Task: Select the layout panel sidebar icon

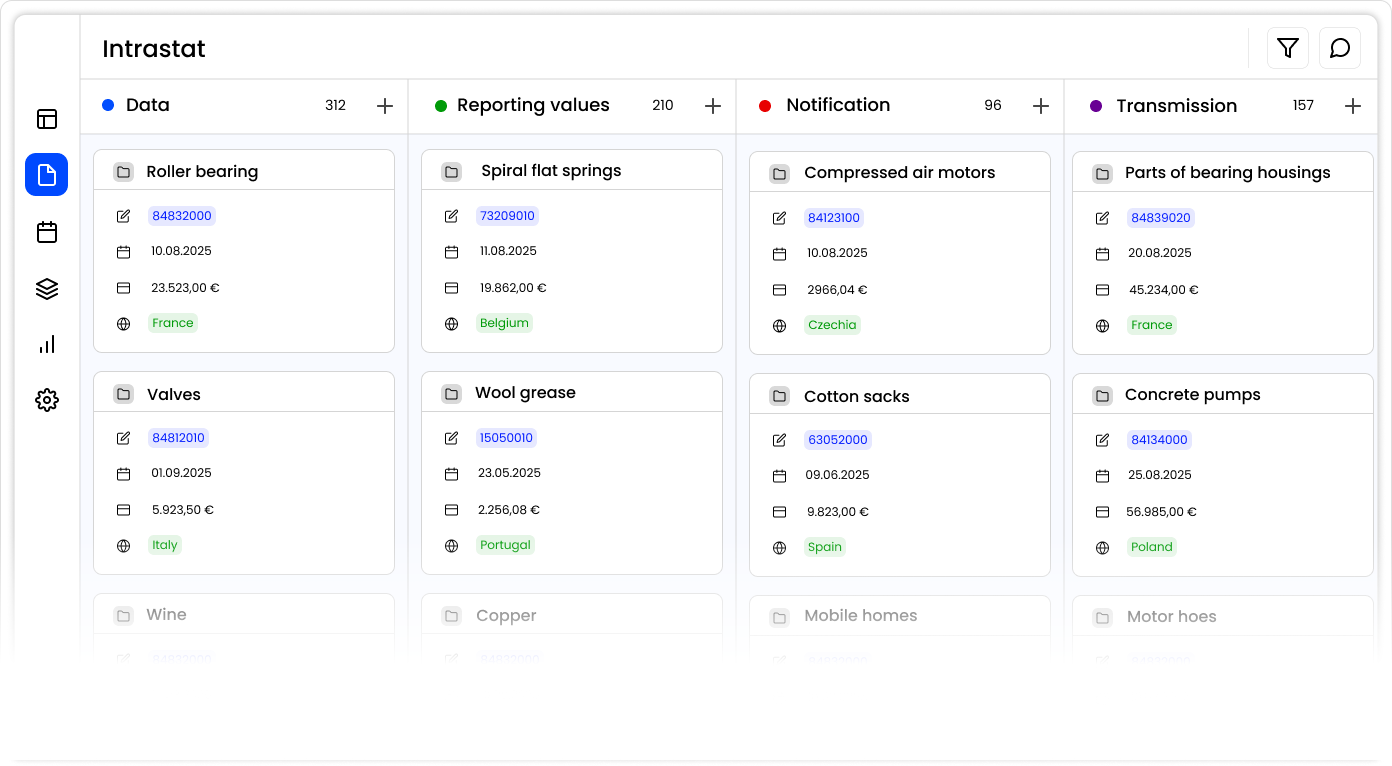Action: [47, 119]
